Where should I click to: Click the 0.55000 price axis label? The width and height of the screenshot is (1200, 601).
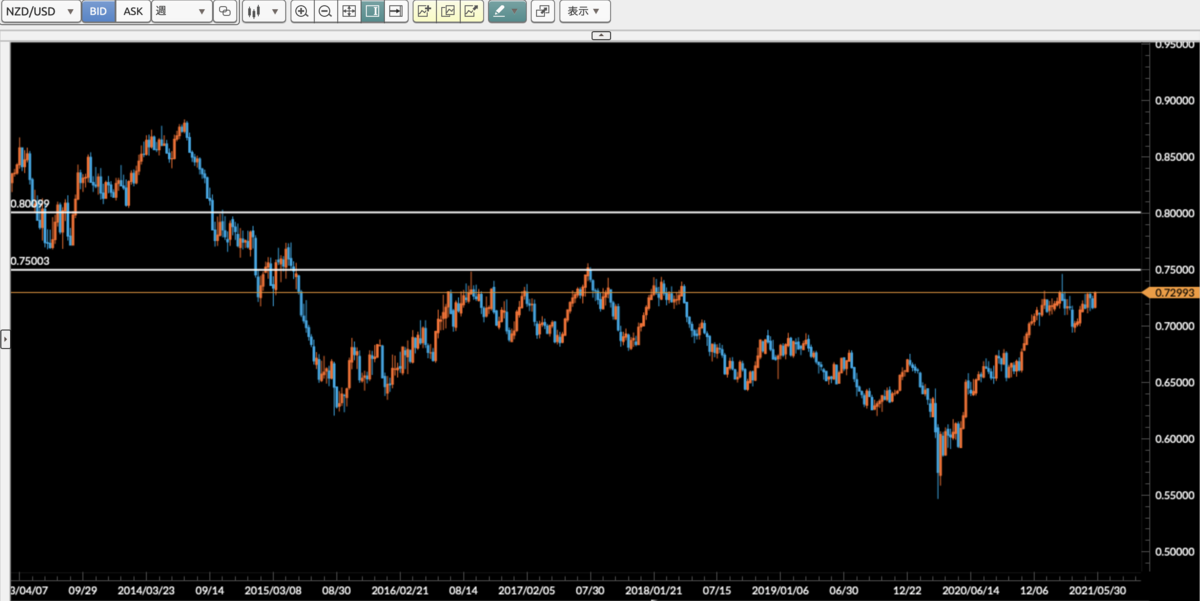(x=1174, y=496)
